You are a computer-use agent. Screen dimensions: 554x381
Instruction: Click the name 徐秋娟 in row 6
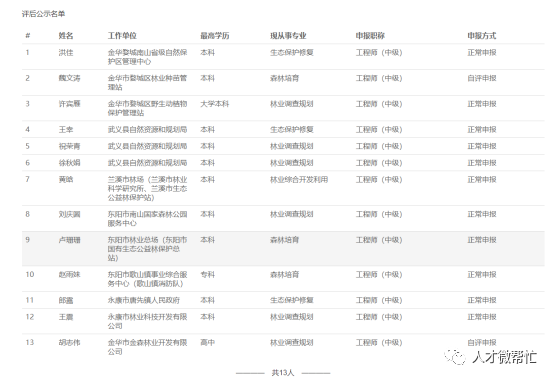coord(69,163)
